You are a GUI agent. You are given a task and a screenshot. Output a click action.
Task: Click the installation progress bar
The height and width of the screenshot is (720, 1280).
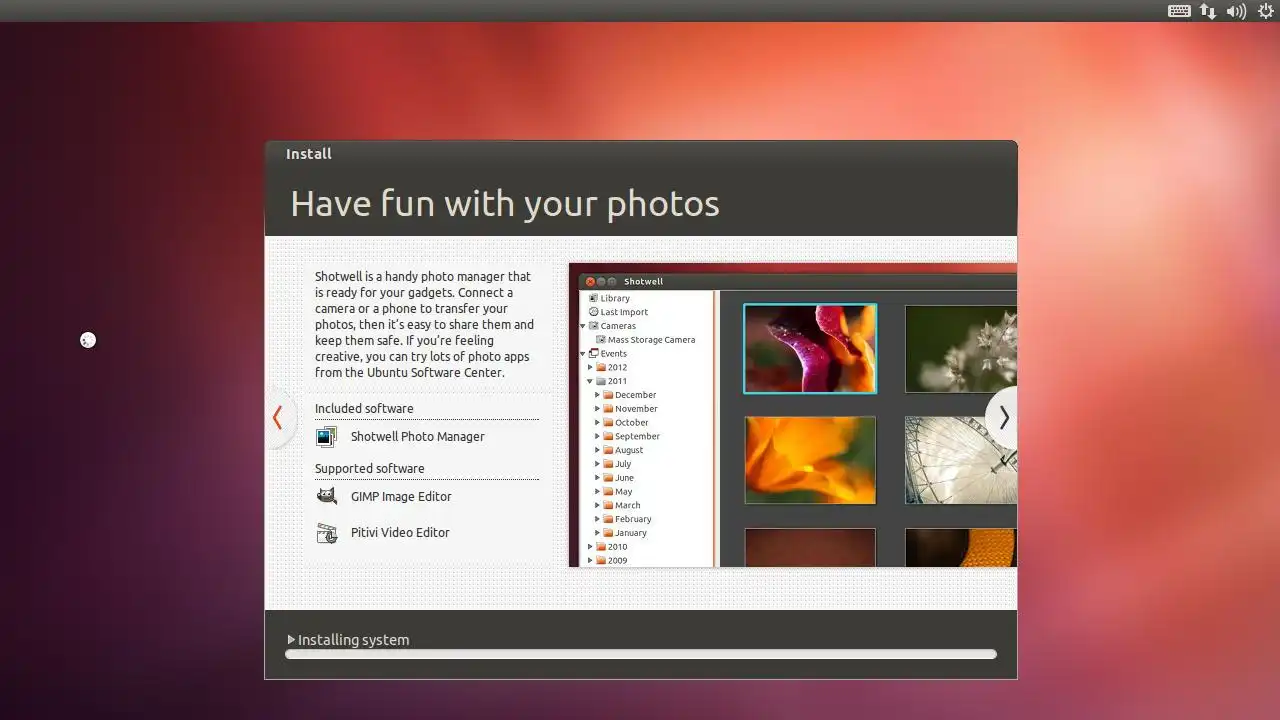[x=641, y=654]
